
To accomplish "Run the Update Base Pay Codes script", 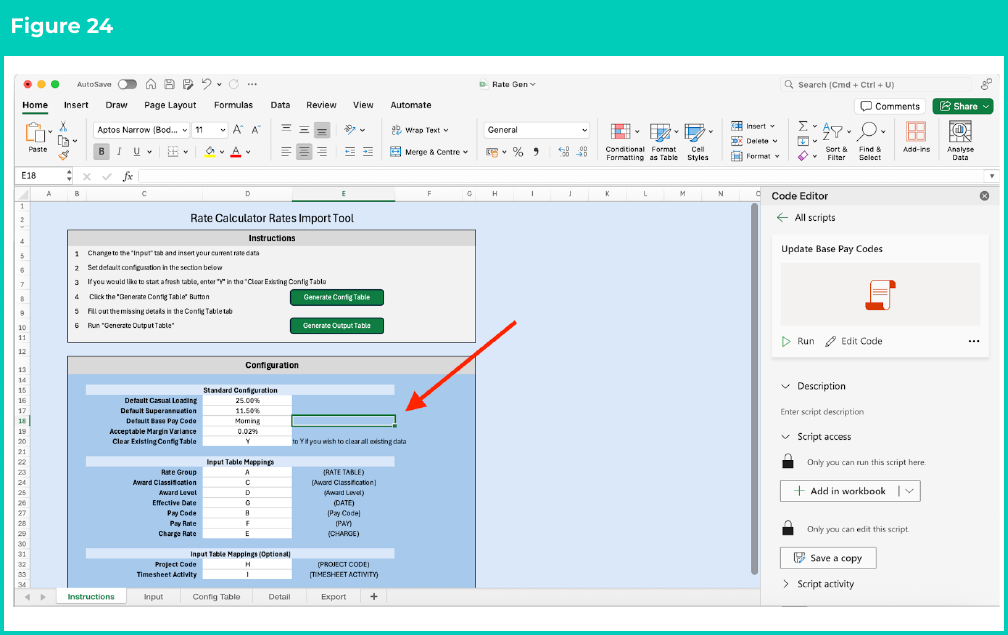I will coord(798,341).
